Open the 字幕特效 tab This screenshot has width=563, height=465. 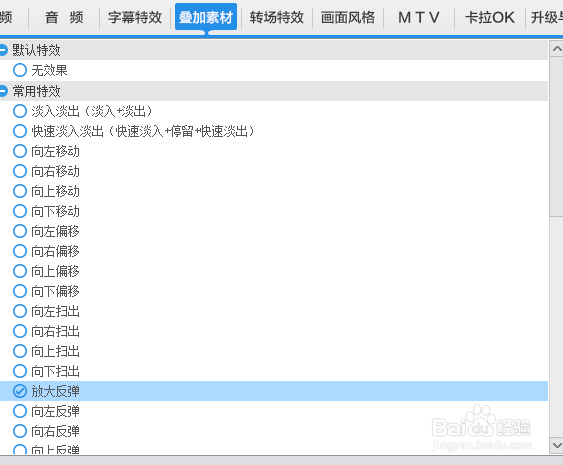pos(135,17)
